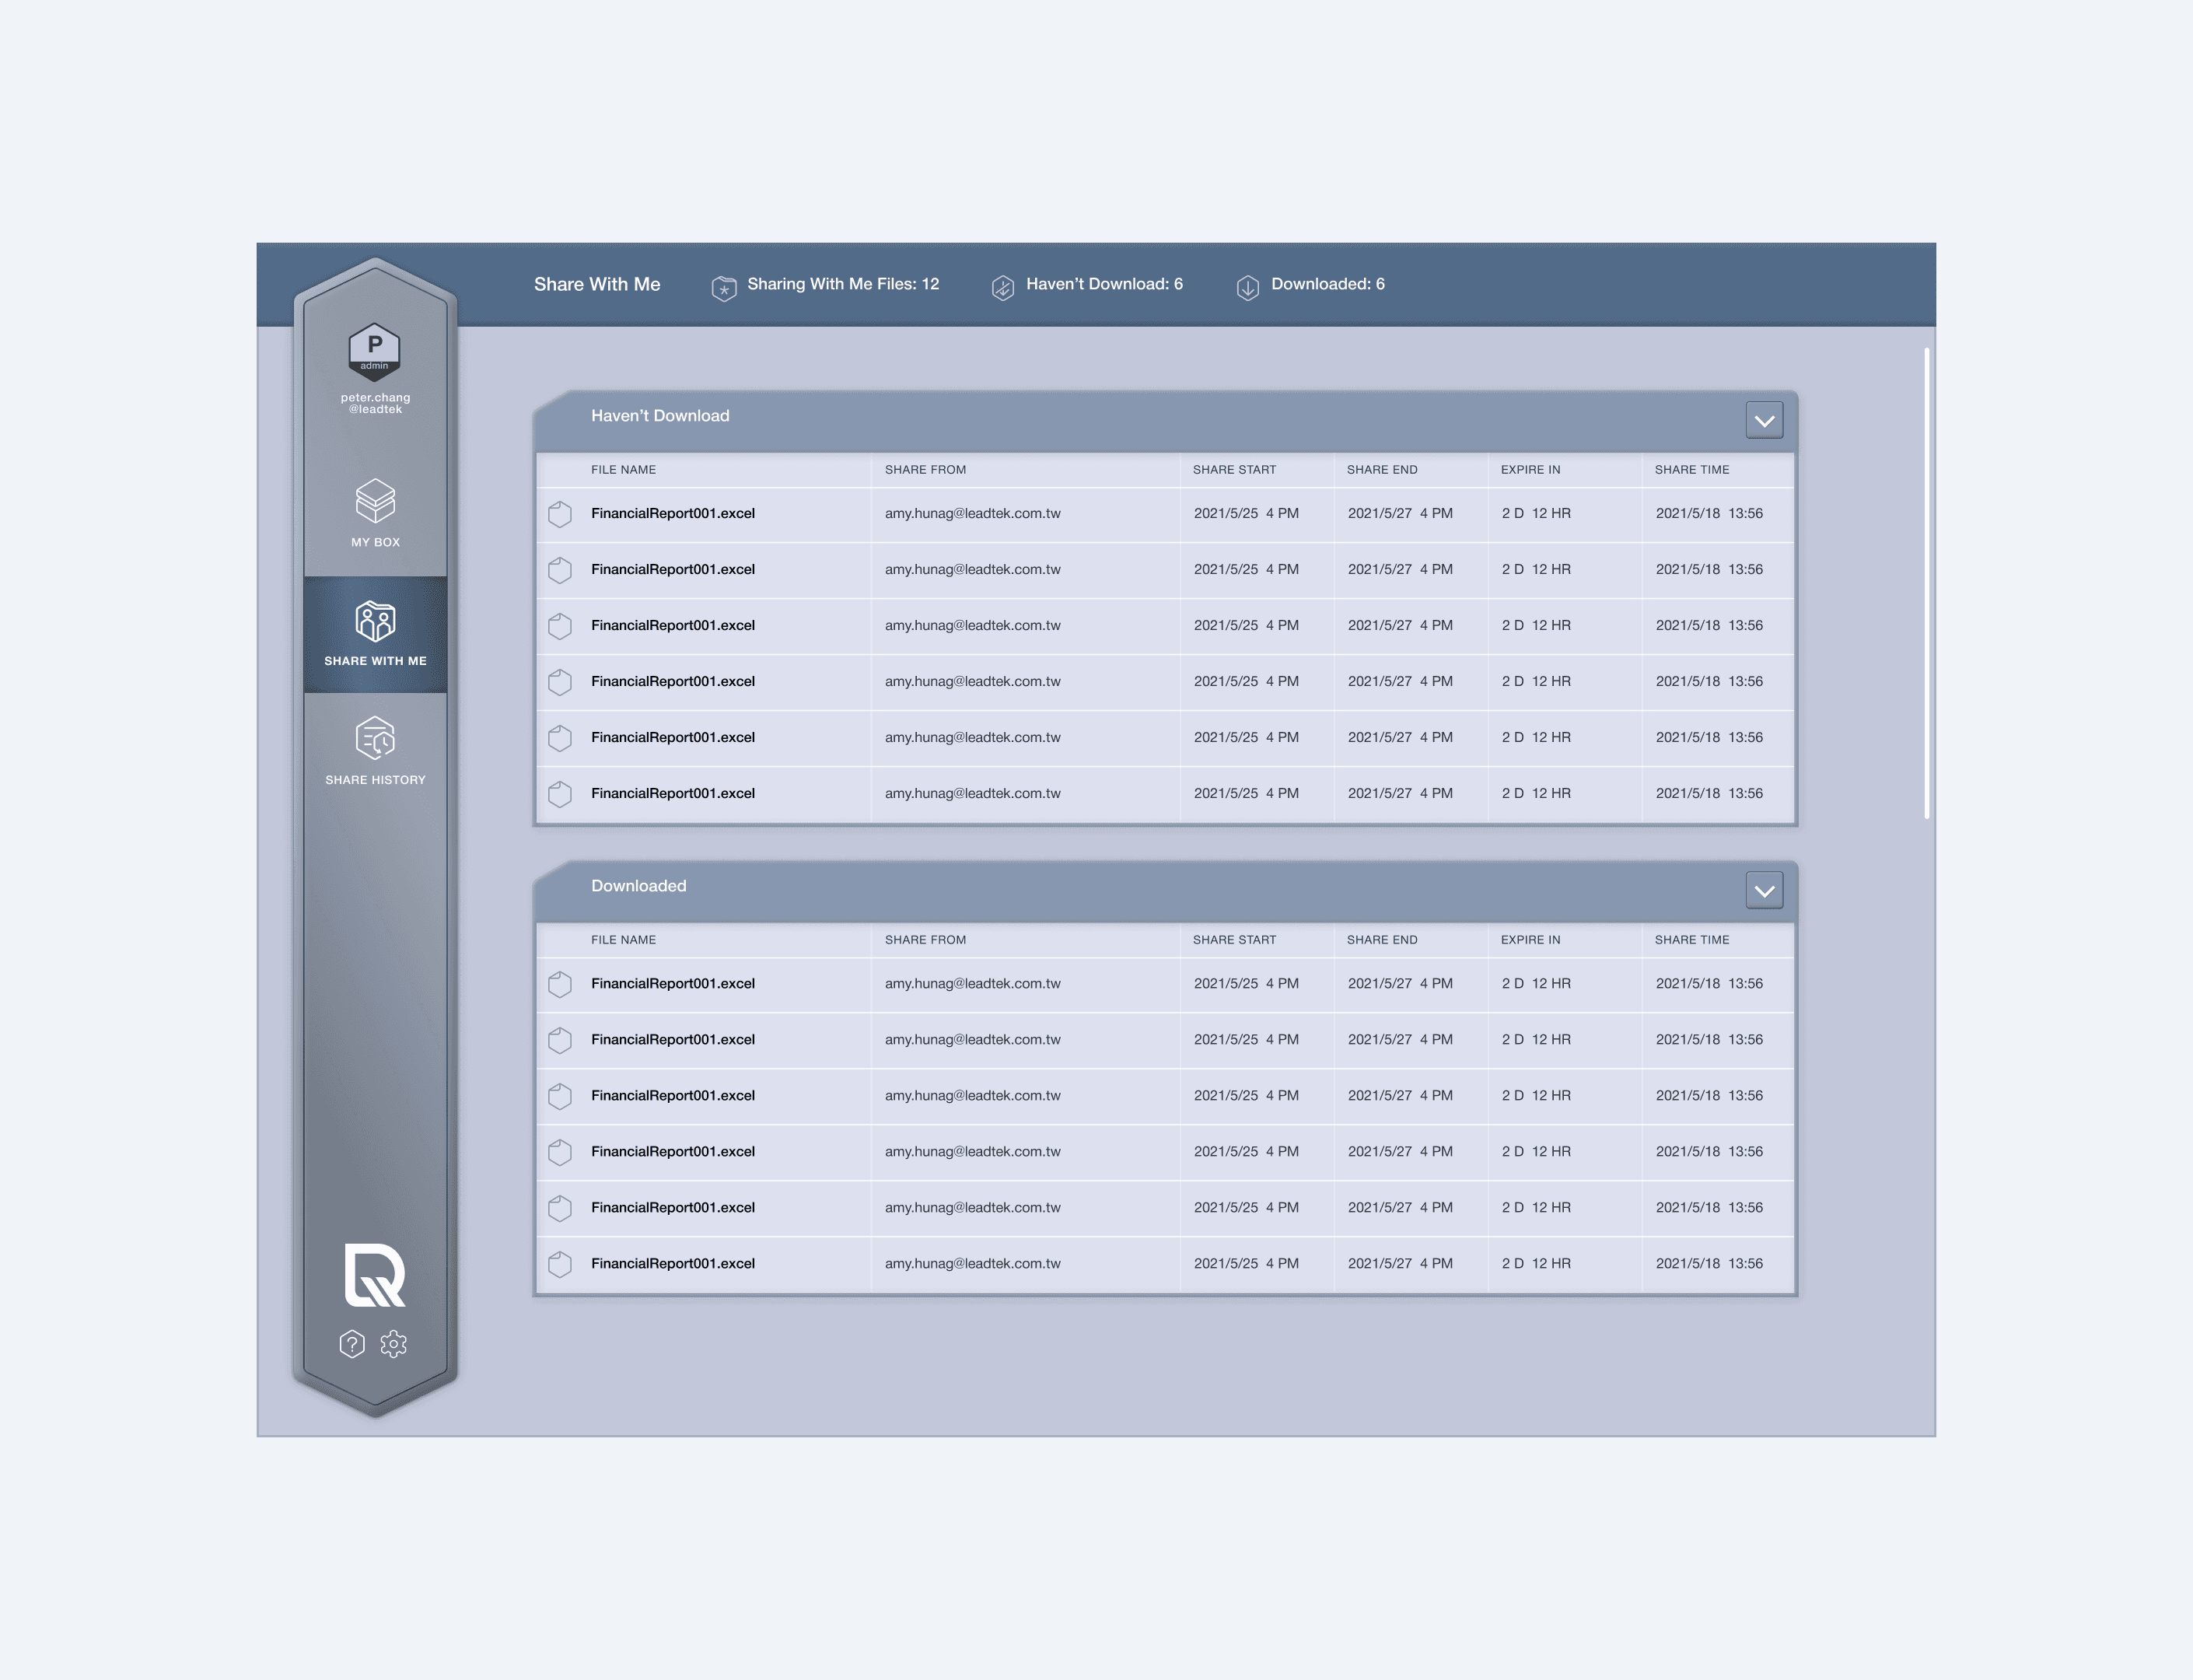This screenshot has height=1680, width=2193.
Task: Check the last row in Haven't Download table
Action: point(560,794)
